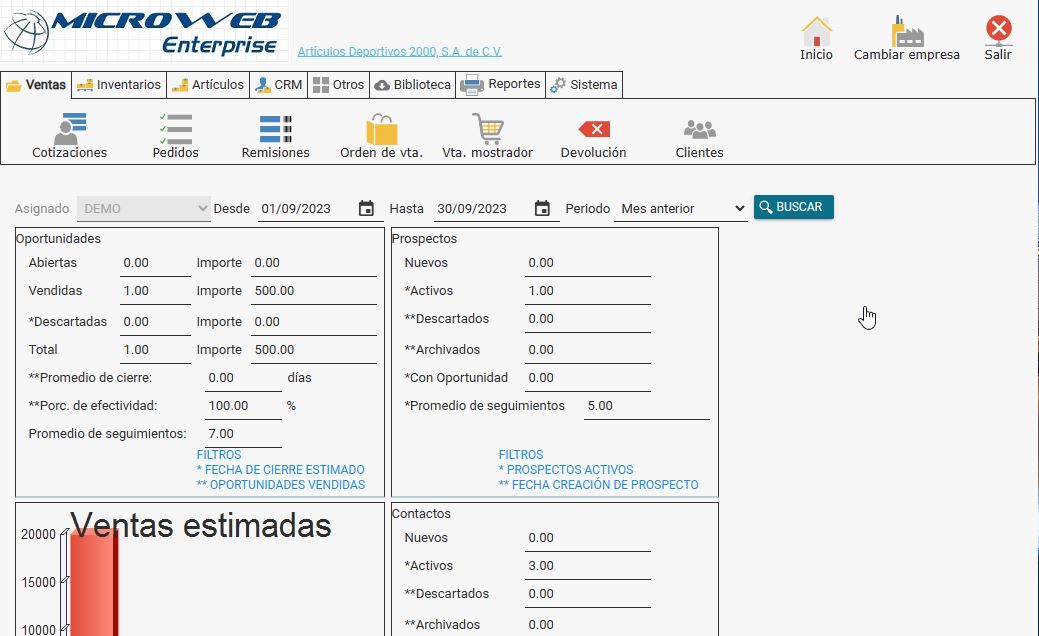
Task: Open Vta. mostrador cart icon
Action: pos(487,130)
